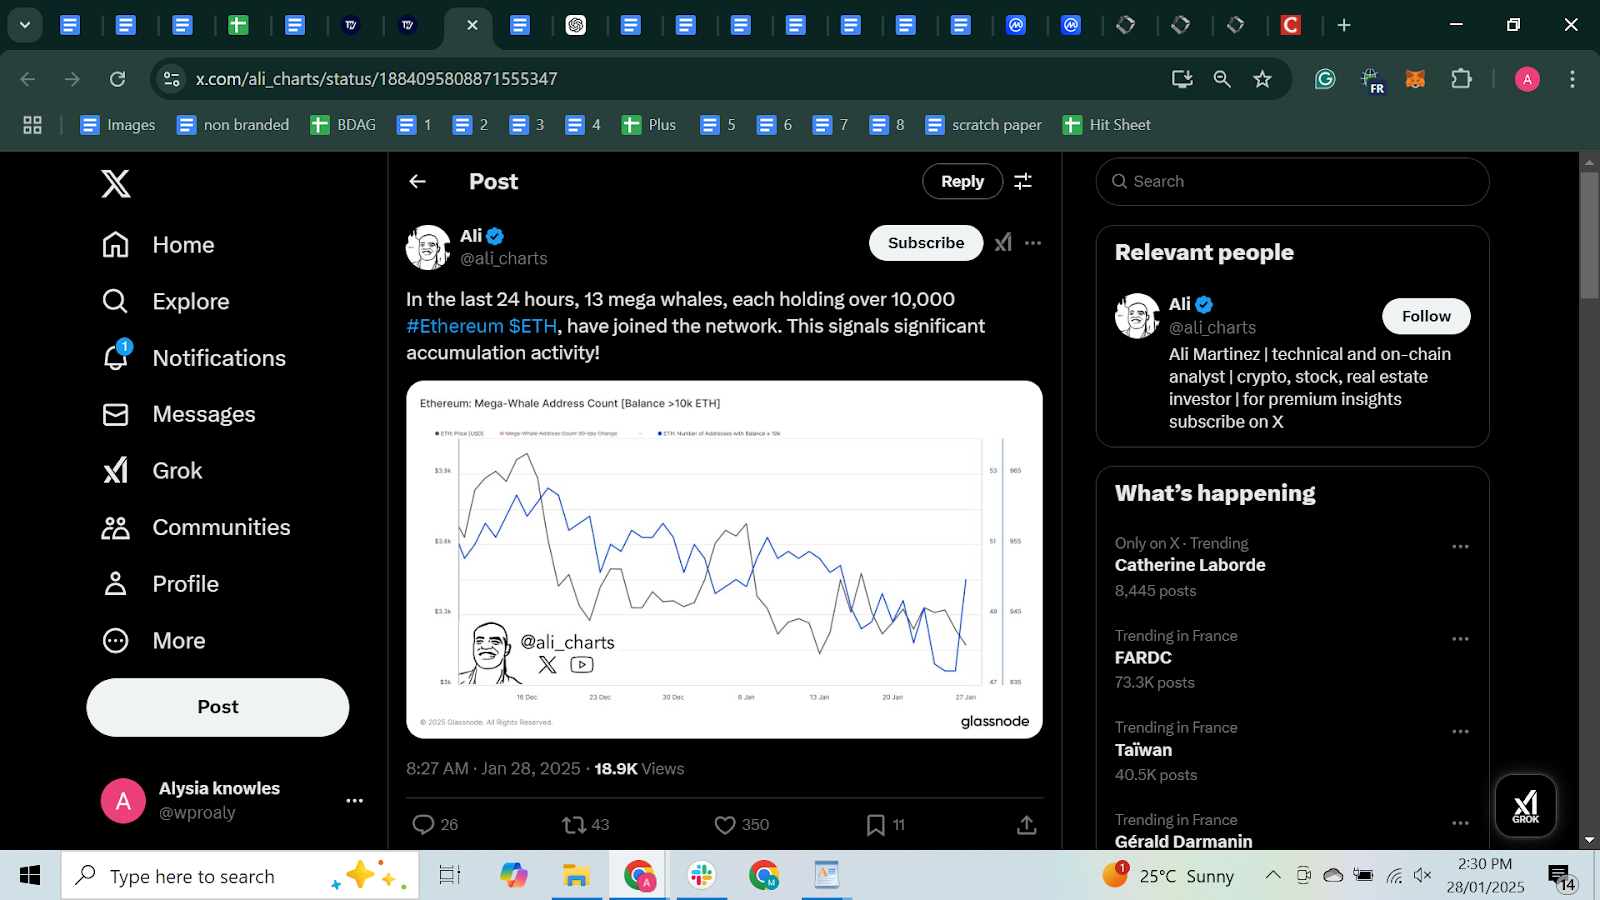
Task: Open FARDC trending topic
Action: pos(1143,658)
